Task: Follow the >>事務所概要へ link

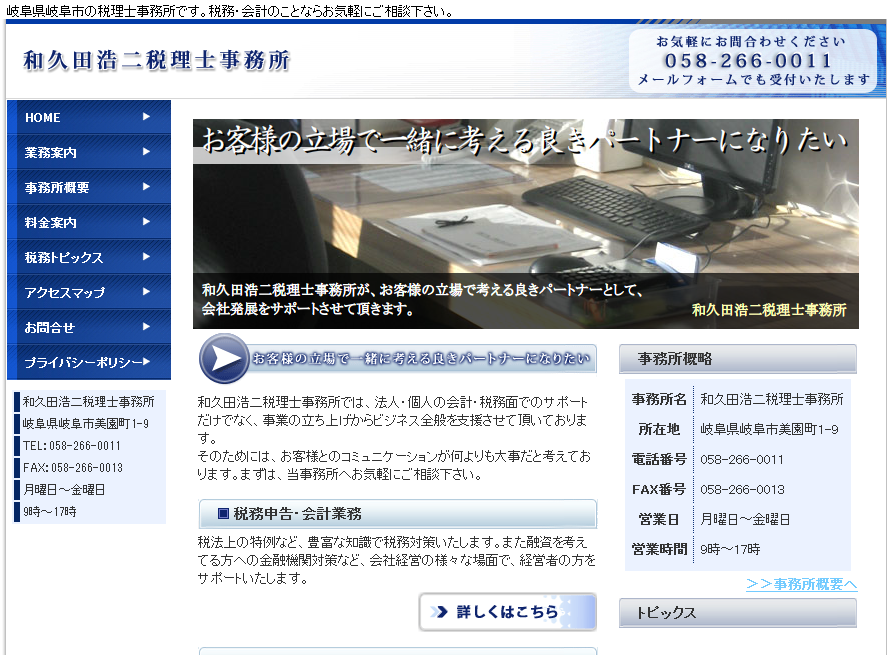Action: click(x=801, y=584)
